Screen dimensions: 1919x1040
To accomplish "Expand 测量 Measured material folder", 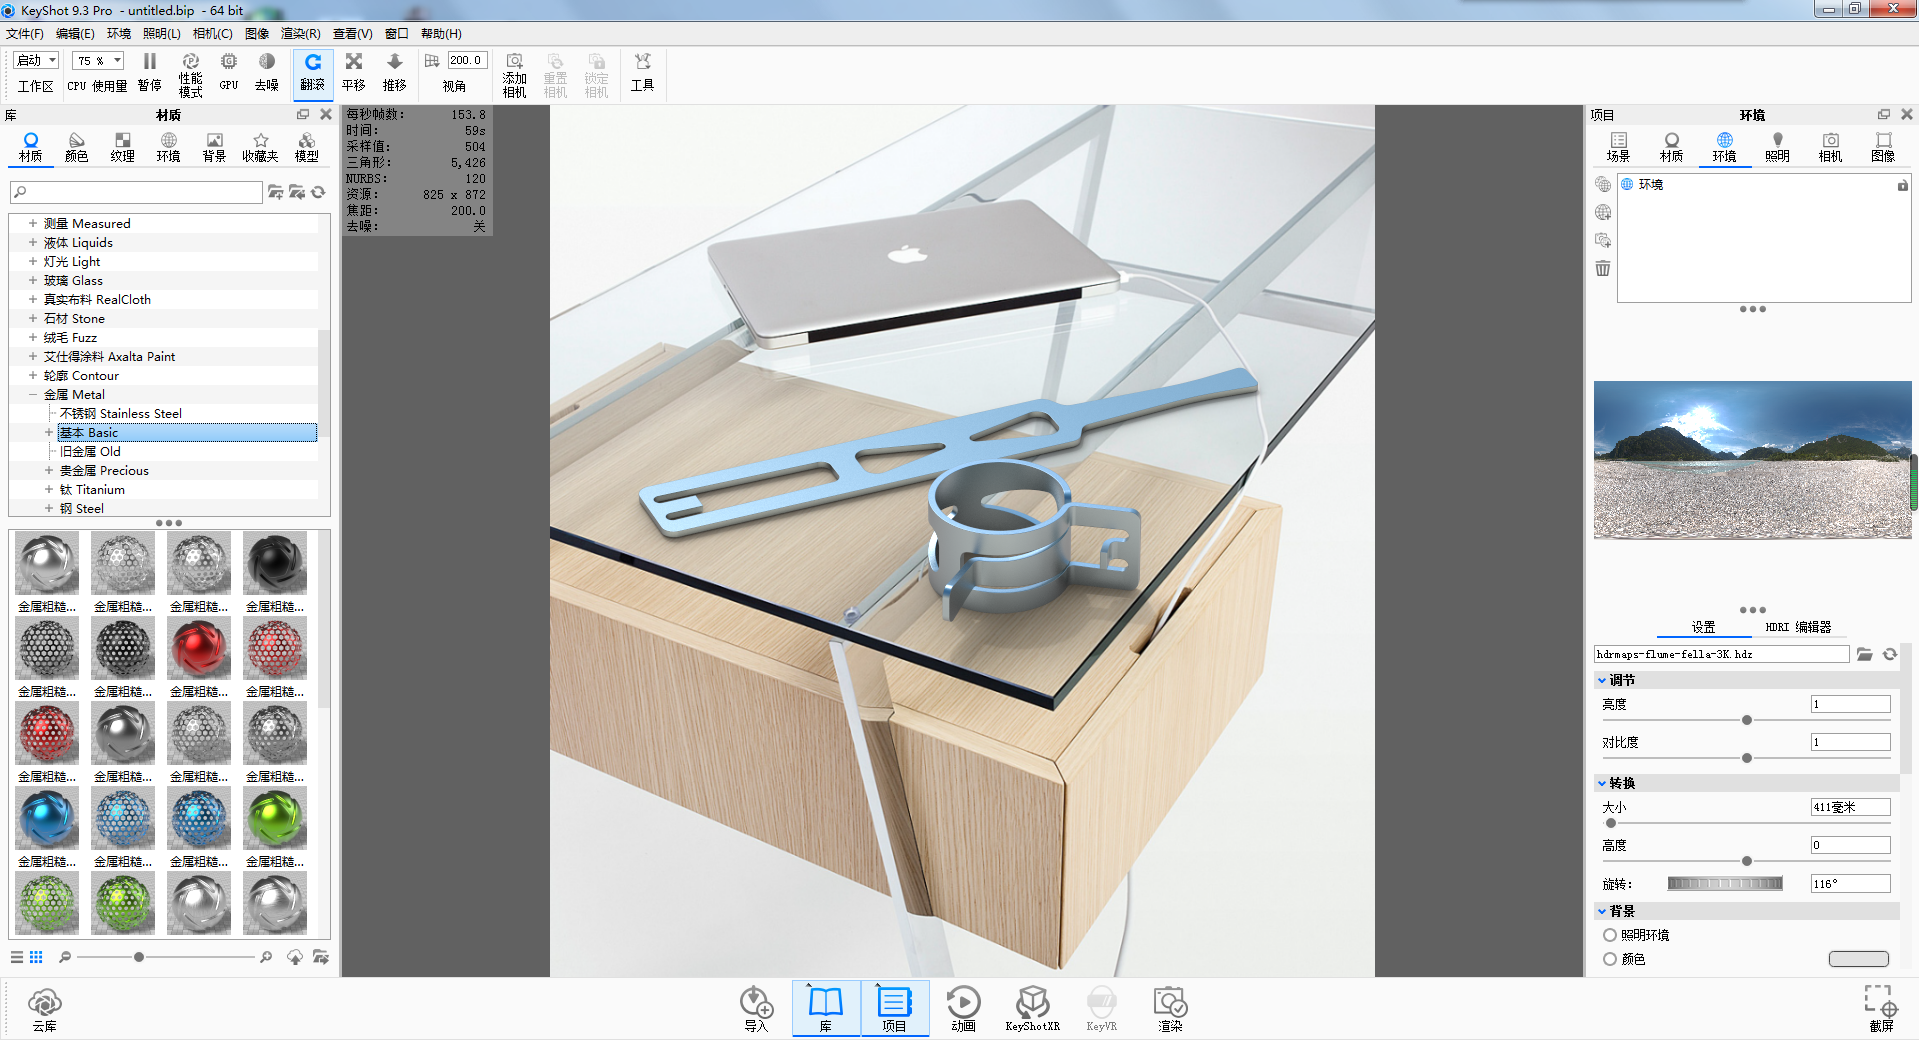I will [x=32, y=223].
